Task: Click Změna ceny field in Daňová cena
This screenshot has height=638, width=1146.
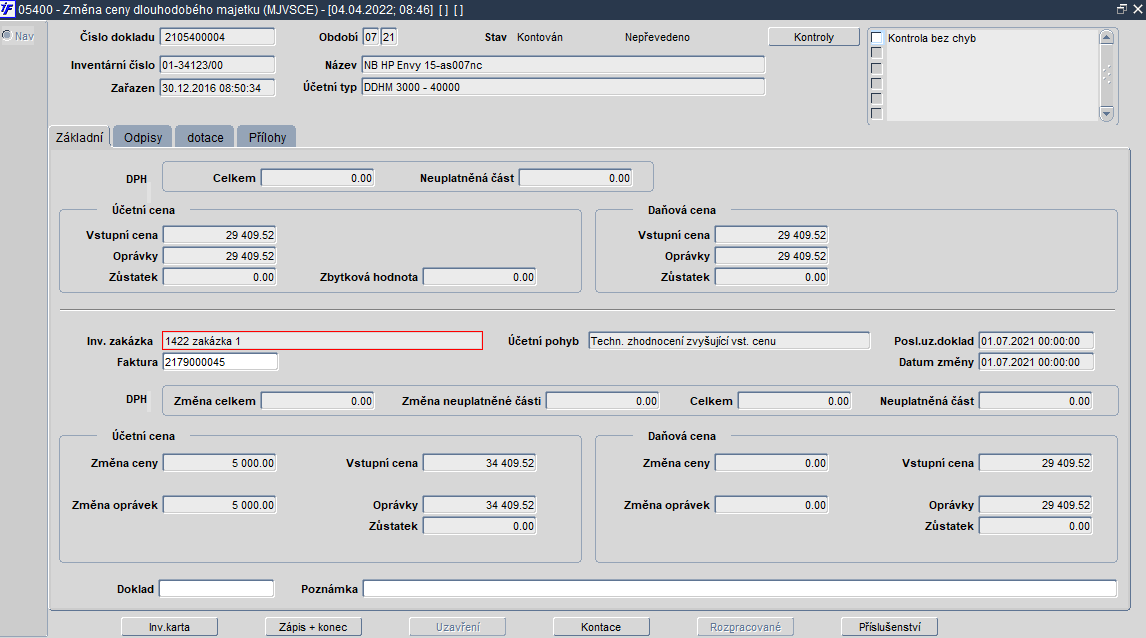Action: pyautogui.click(x=772, y=463)
